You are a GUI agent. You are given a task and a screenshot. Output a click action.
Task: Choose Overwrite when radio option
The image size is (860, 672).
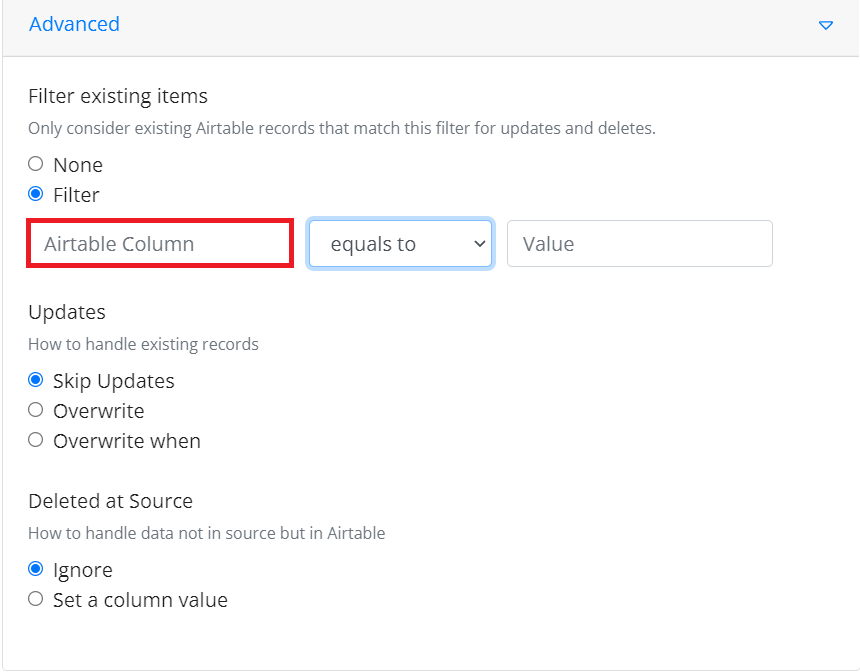click(x=36, y=440)
